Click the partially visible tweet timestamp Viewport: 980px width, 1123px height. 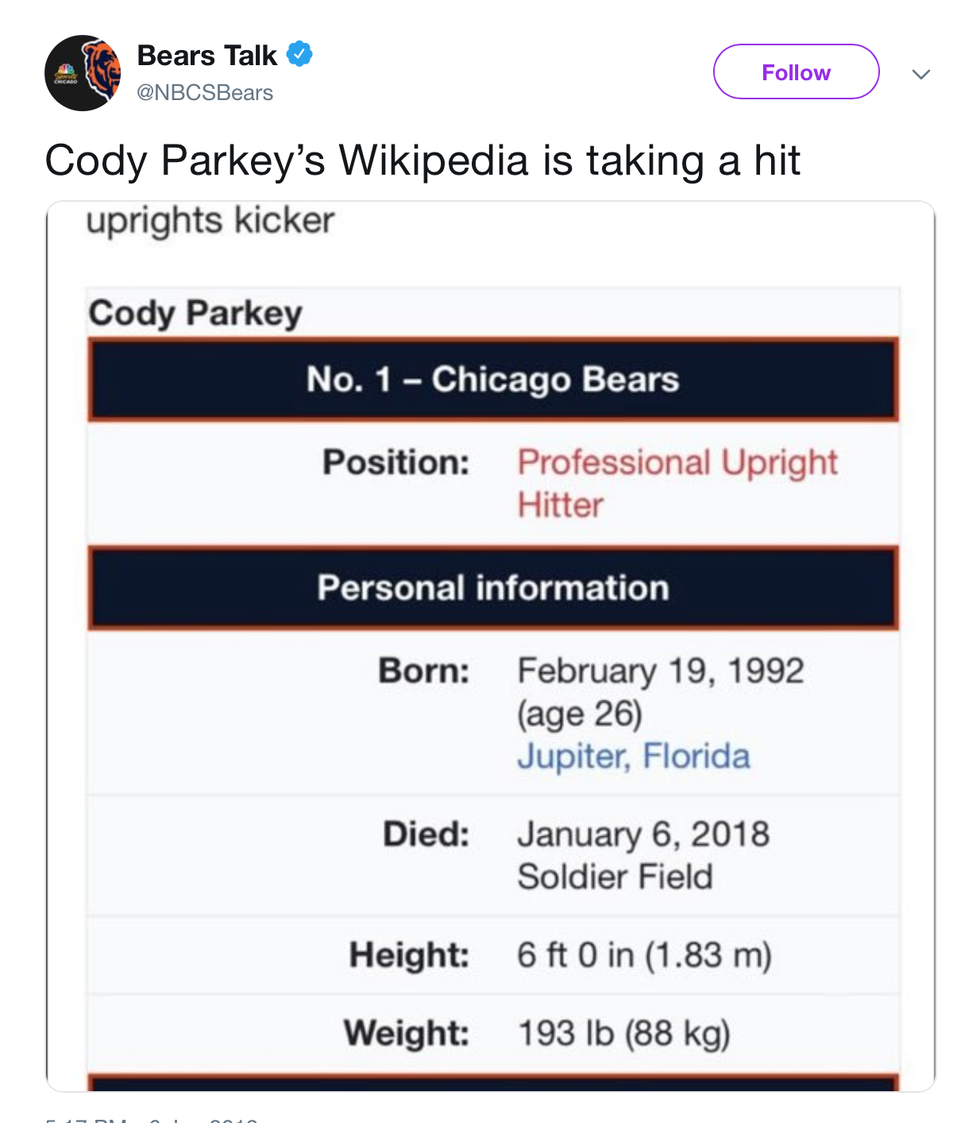pos(150,1119)
